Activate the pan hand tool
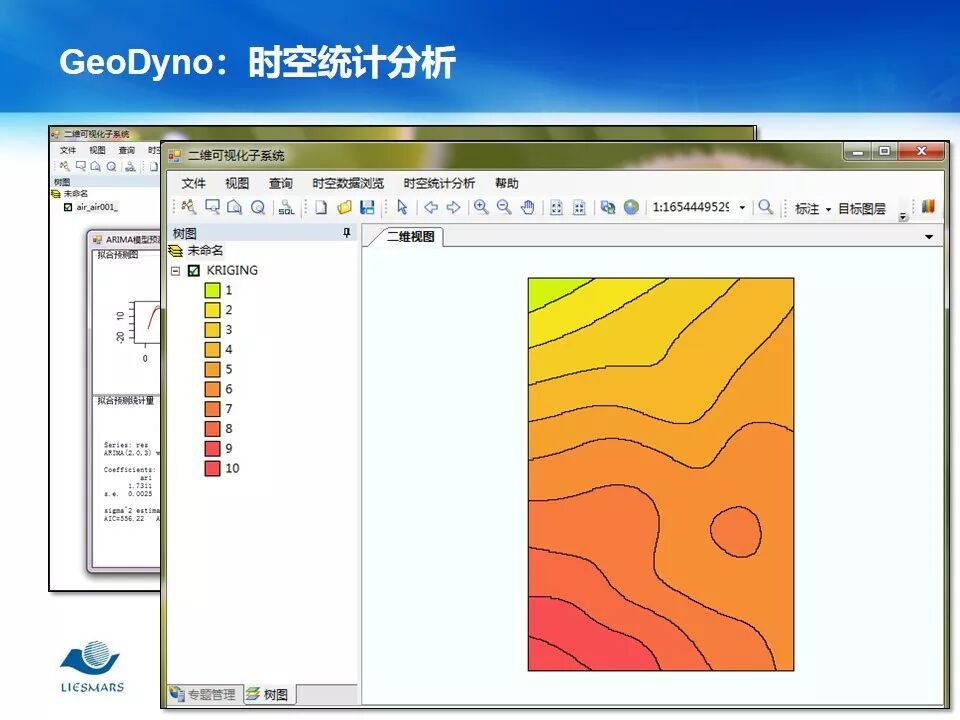This screenshot has width=960, height=720. click(527, 207)
